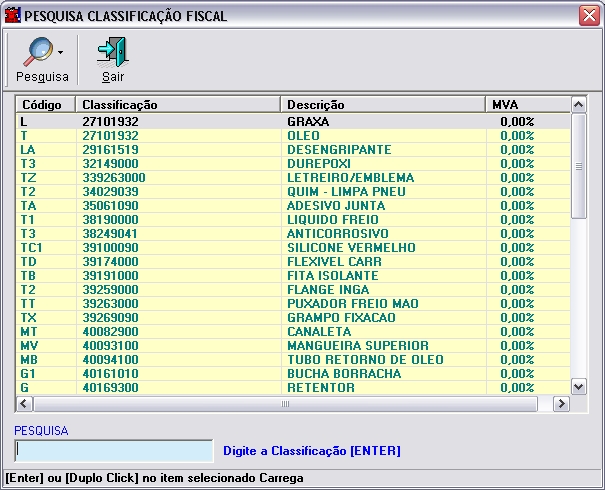Click classification code 34029039
This screenshot has height=490, width=605.
(110, 191)
